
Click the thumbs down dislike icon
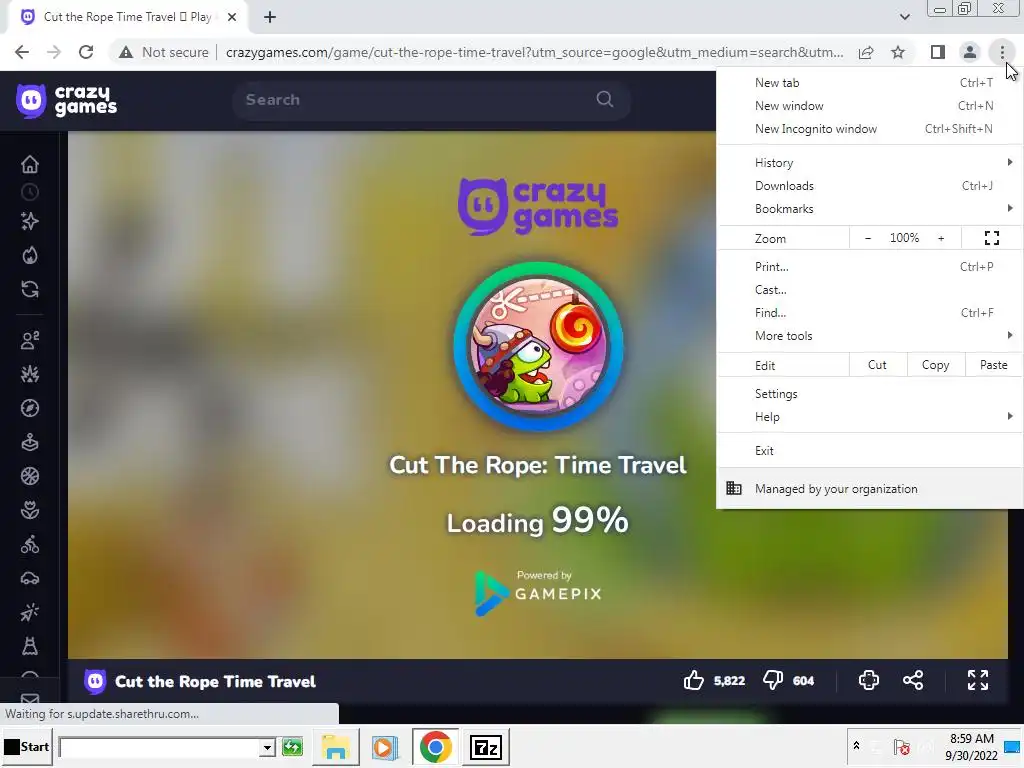coord(773,680)
